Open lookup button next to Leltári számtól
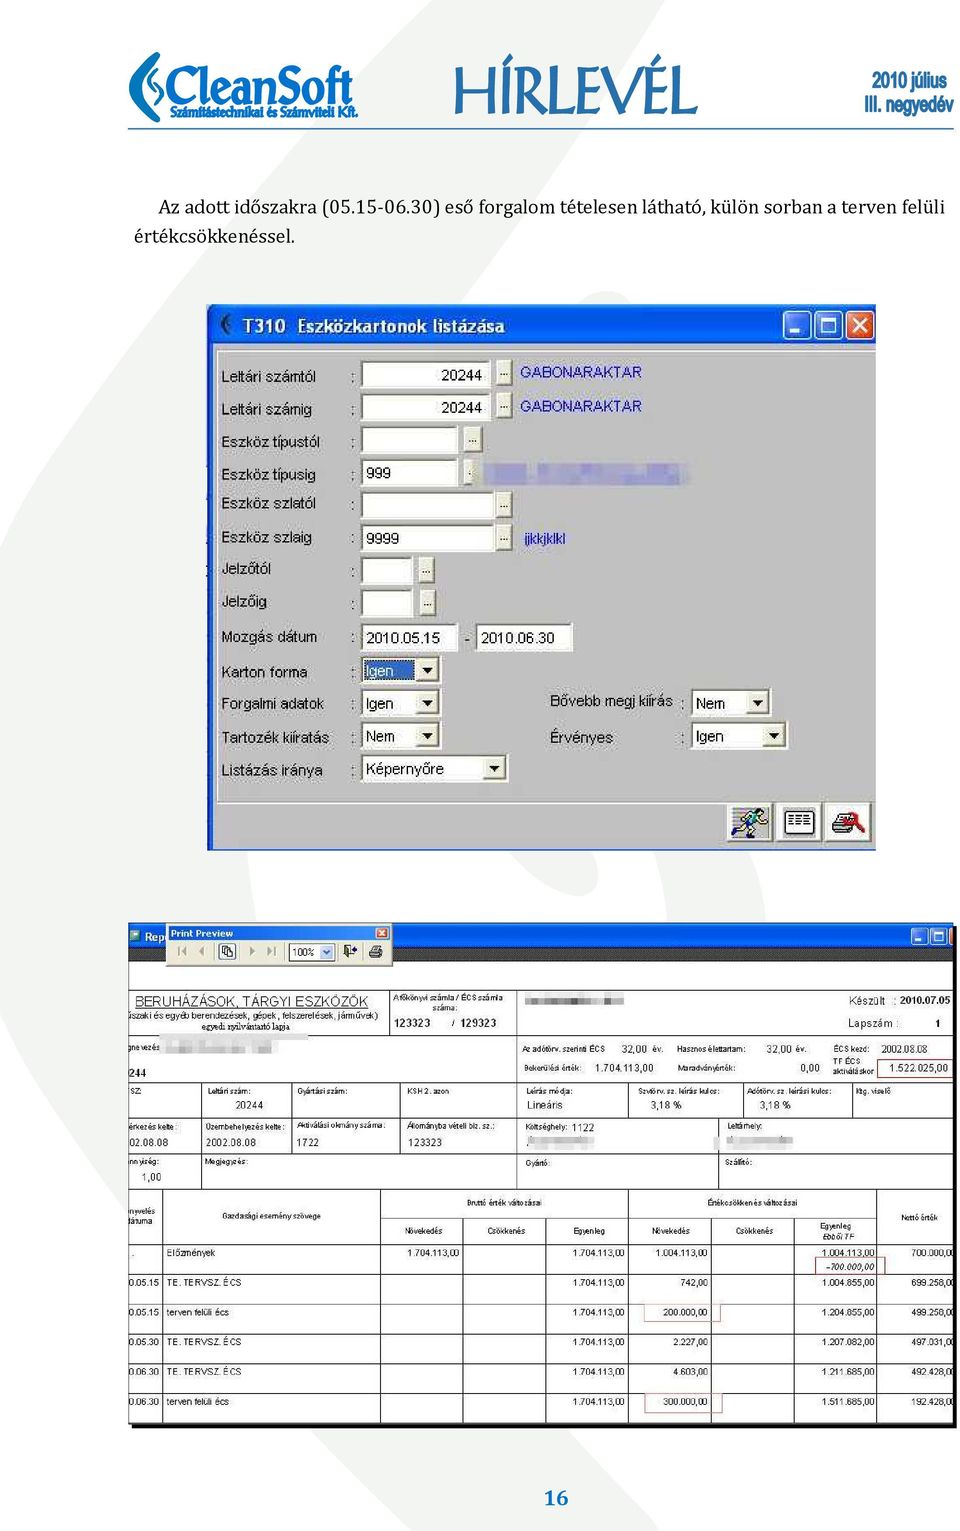Viewport: 960px width, 1531px height. 503,374
